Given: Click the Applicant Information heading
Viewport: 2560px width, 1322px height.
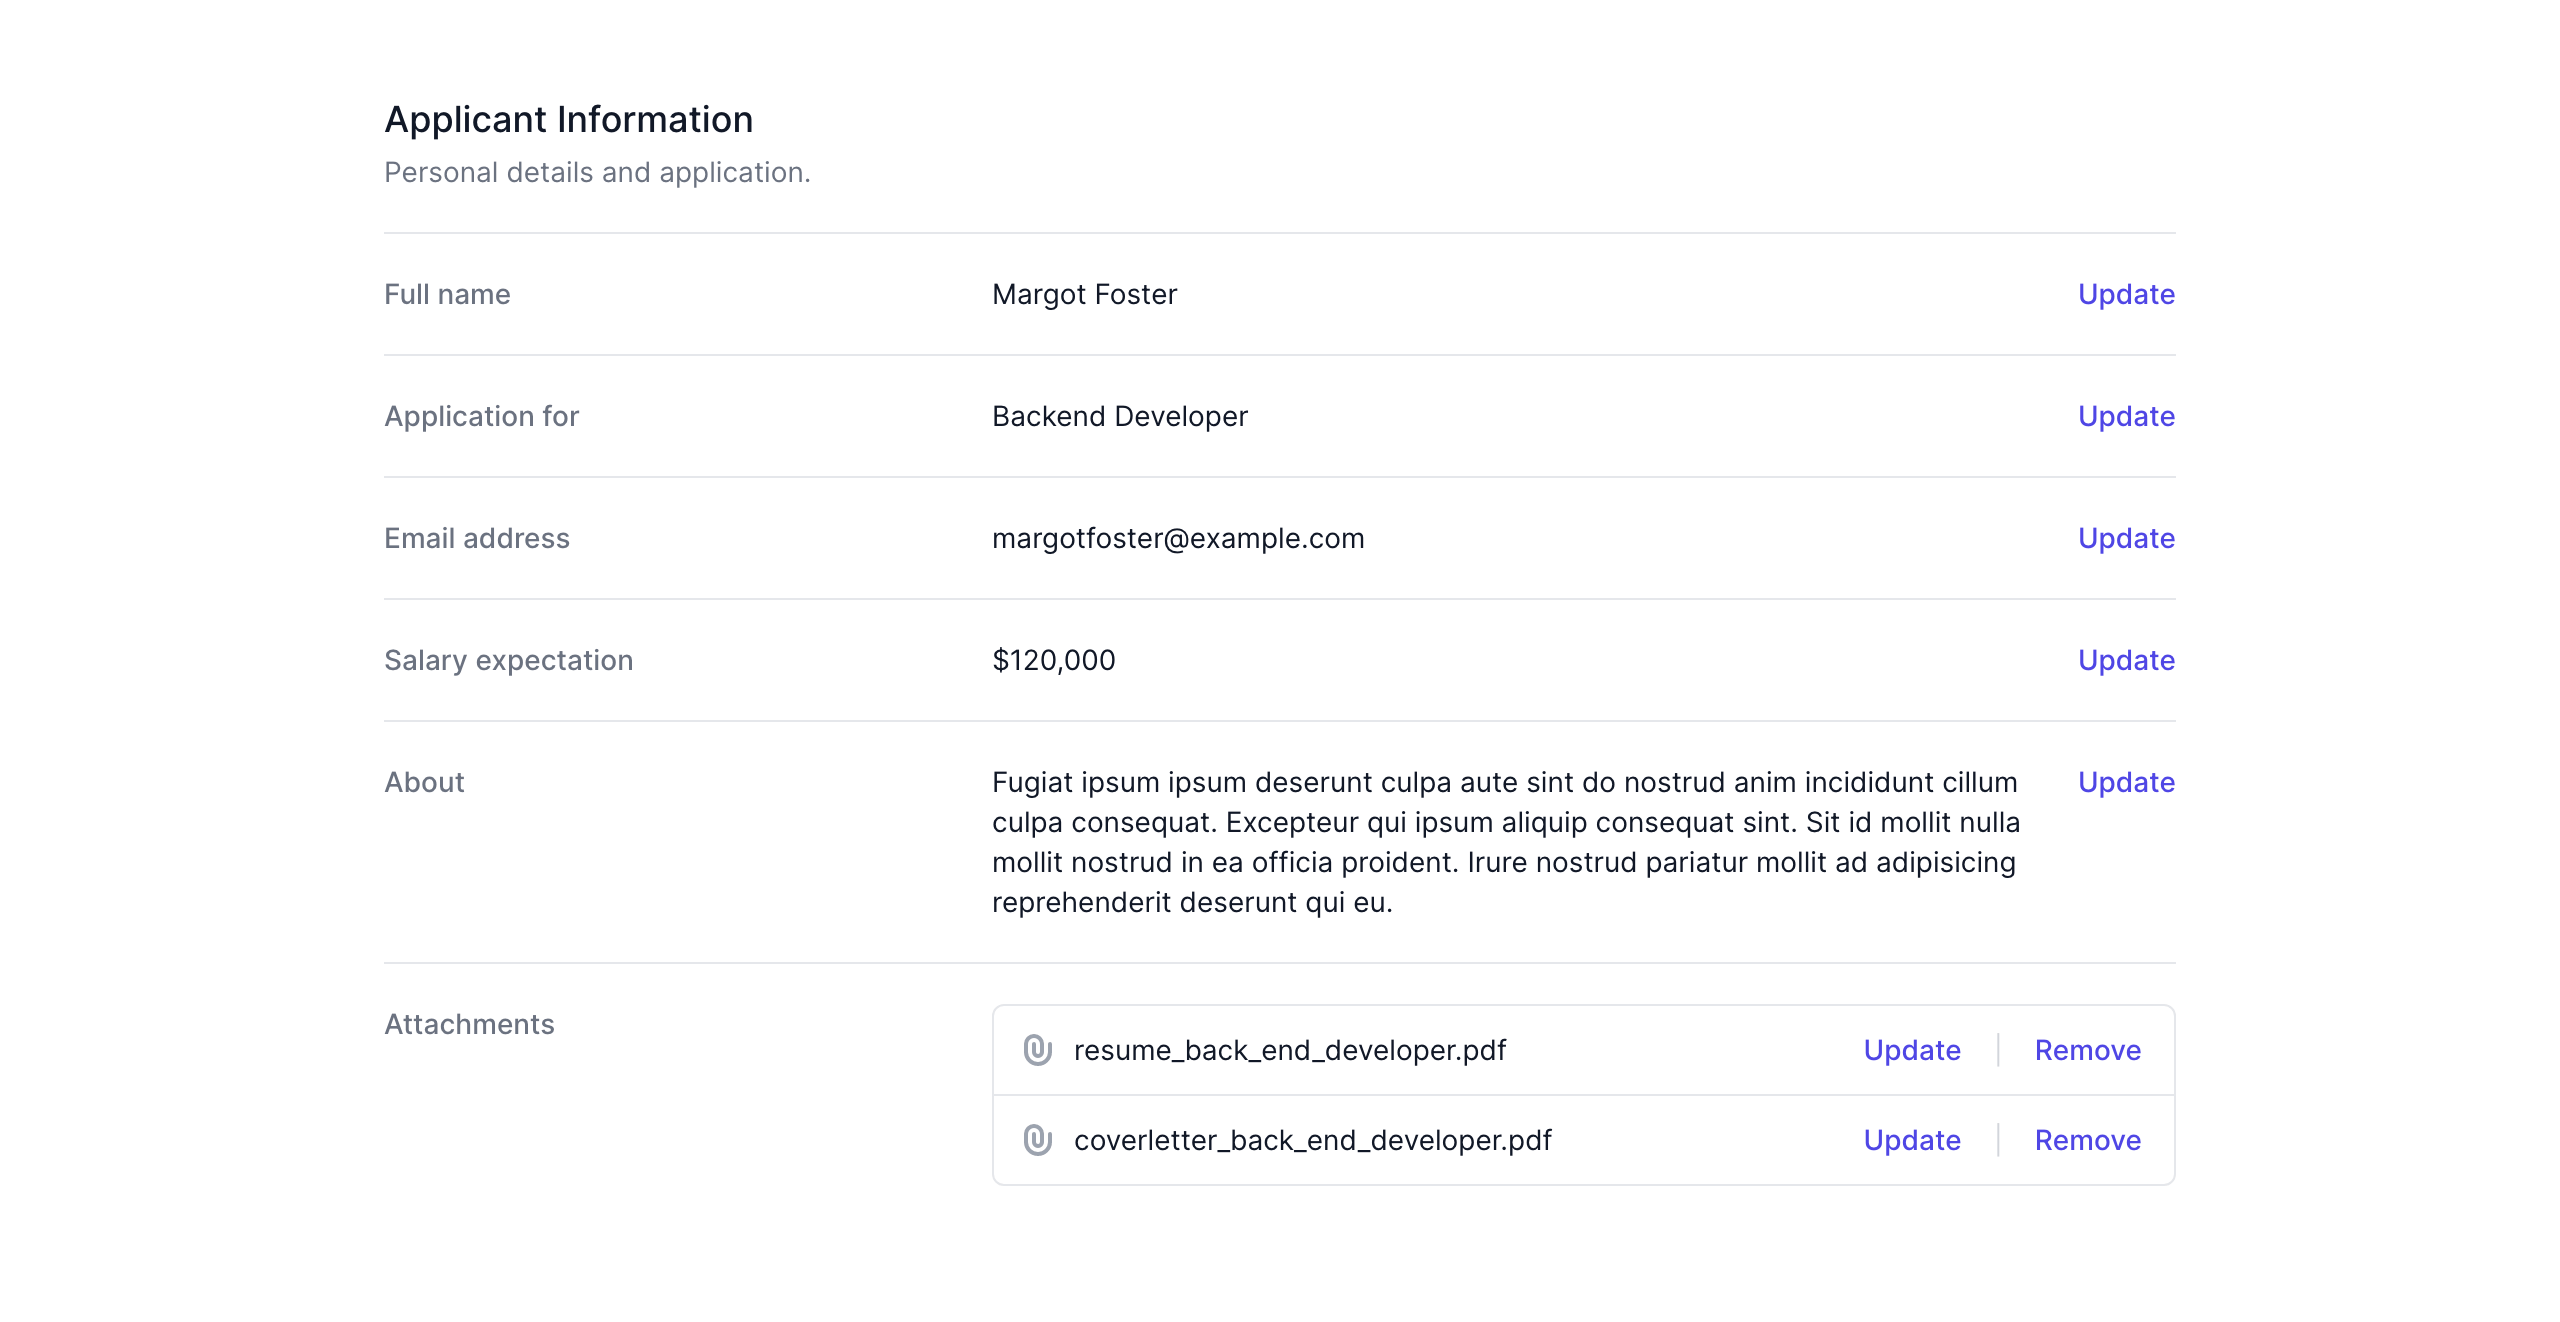Looking at the screenshot, I should point(568,119).
